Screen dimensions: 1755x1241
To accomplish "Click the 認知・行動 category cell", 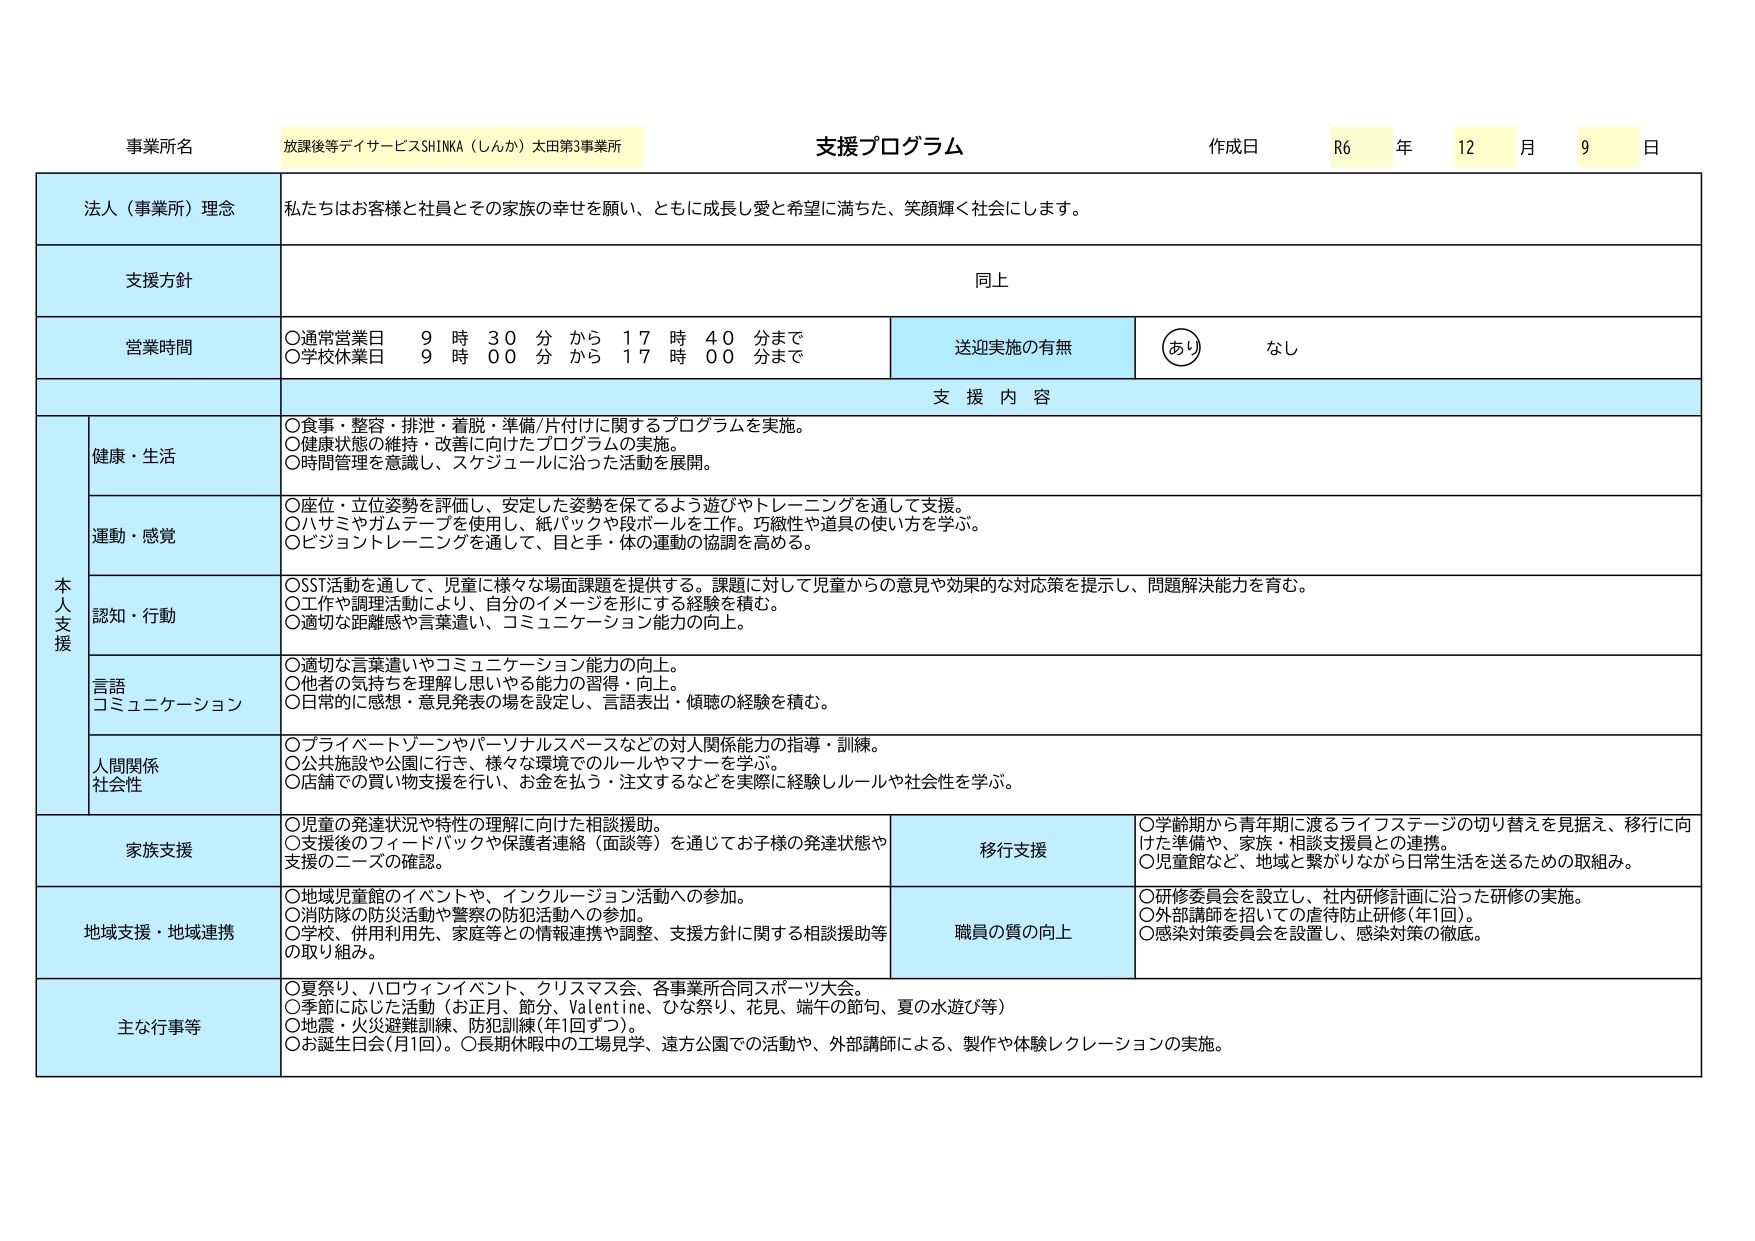I will pyautogui.click(x=184, y=616).
